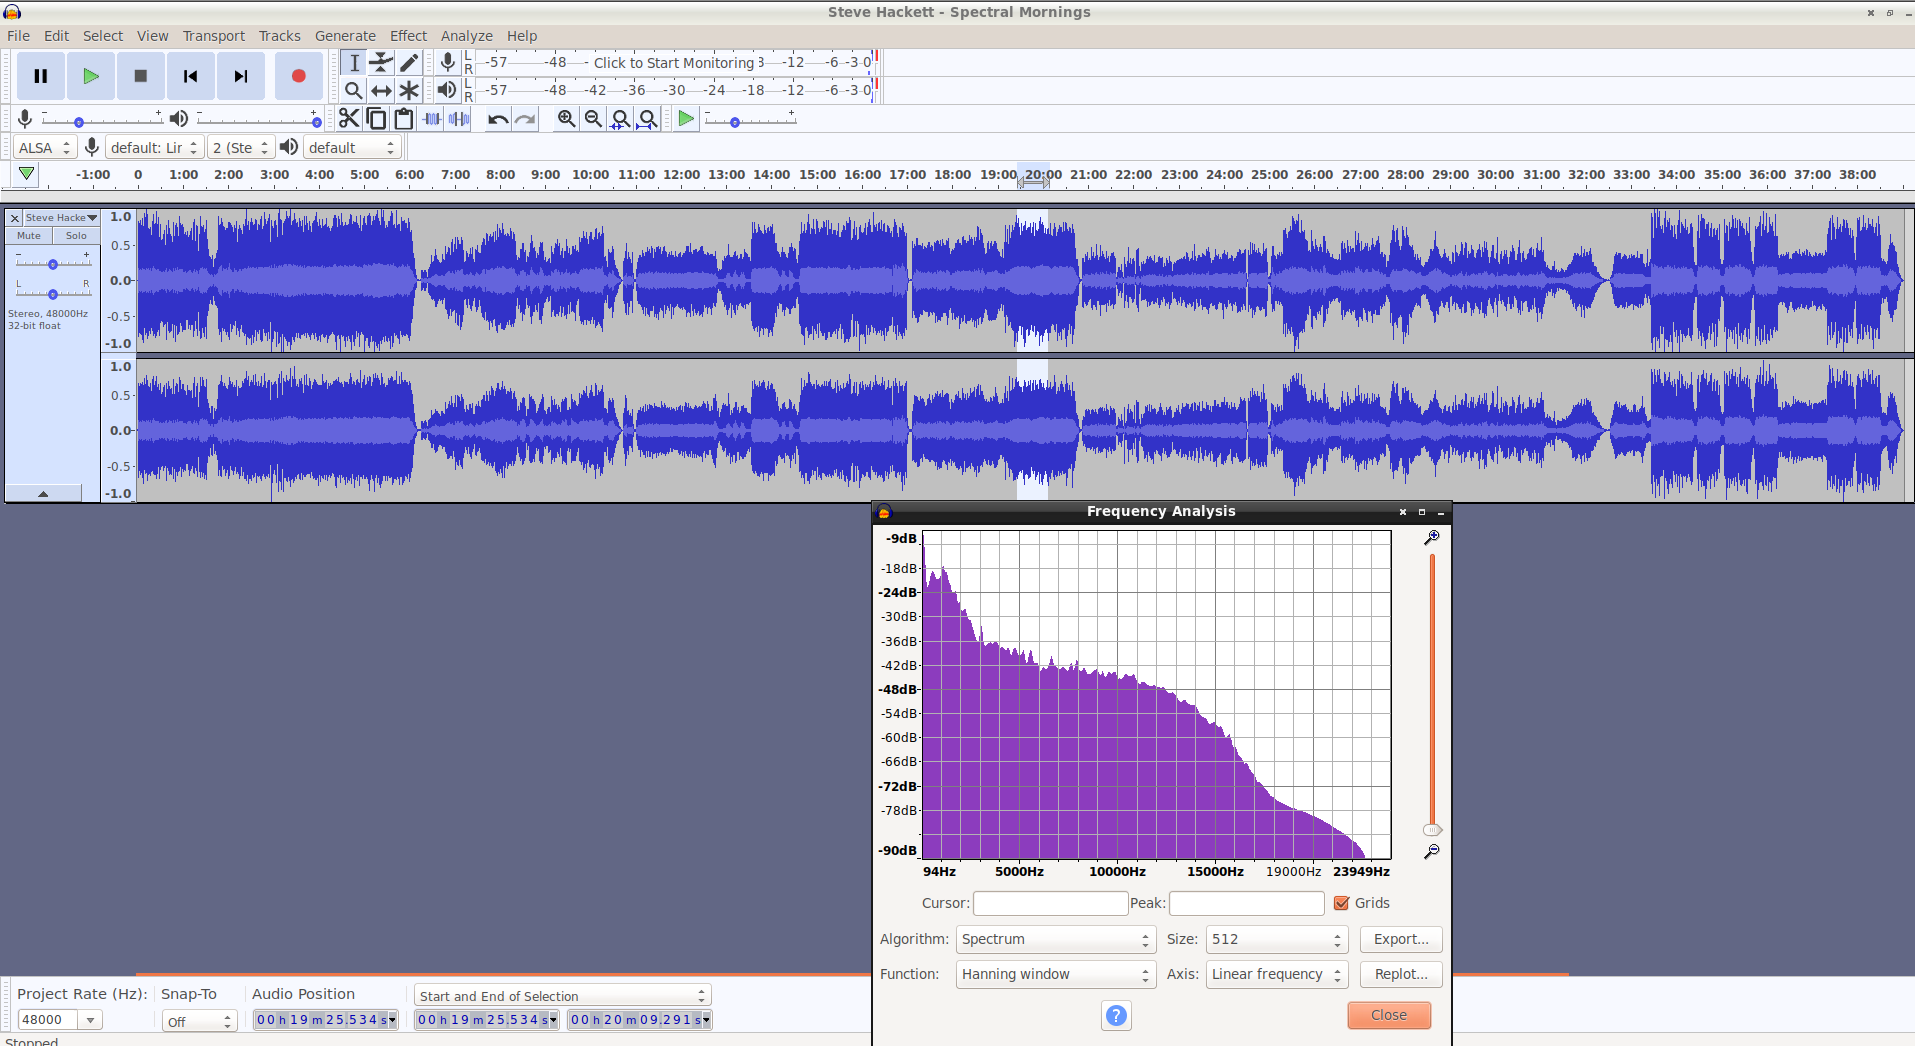The height and width of the screenshot is (1046, 1915).
Task: Click the track gain slider
Action: click(x=53, y=264)
